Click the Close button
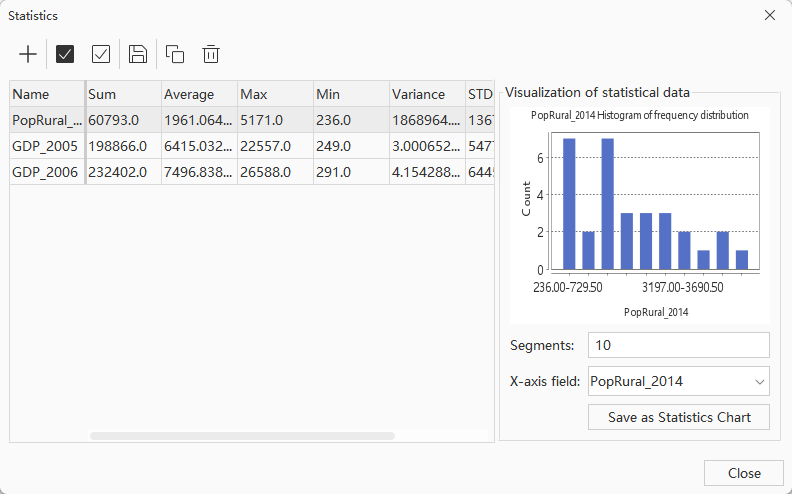 [743, 473]
